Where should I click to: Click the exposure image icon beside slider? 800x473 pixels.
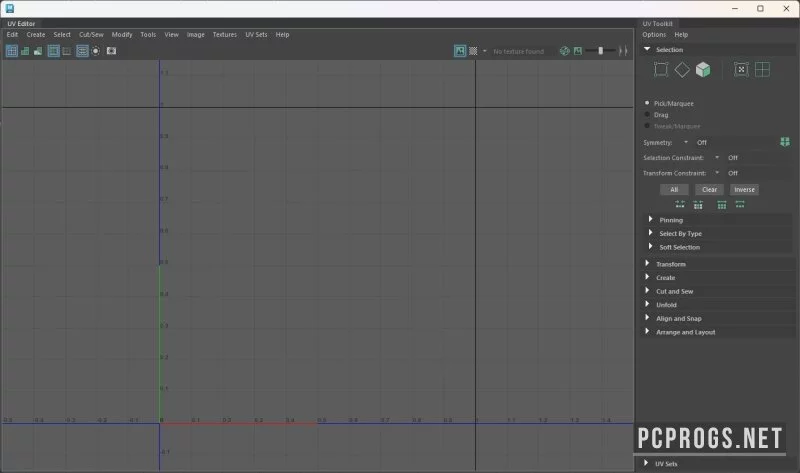[x=578, y=51]
